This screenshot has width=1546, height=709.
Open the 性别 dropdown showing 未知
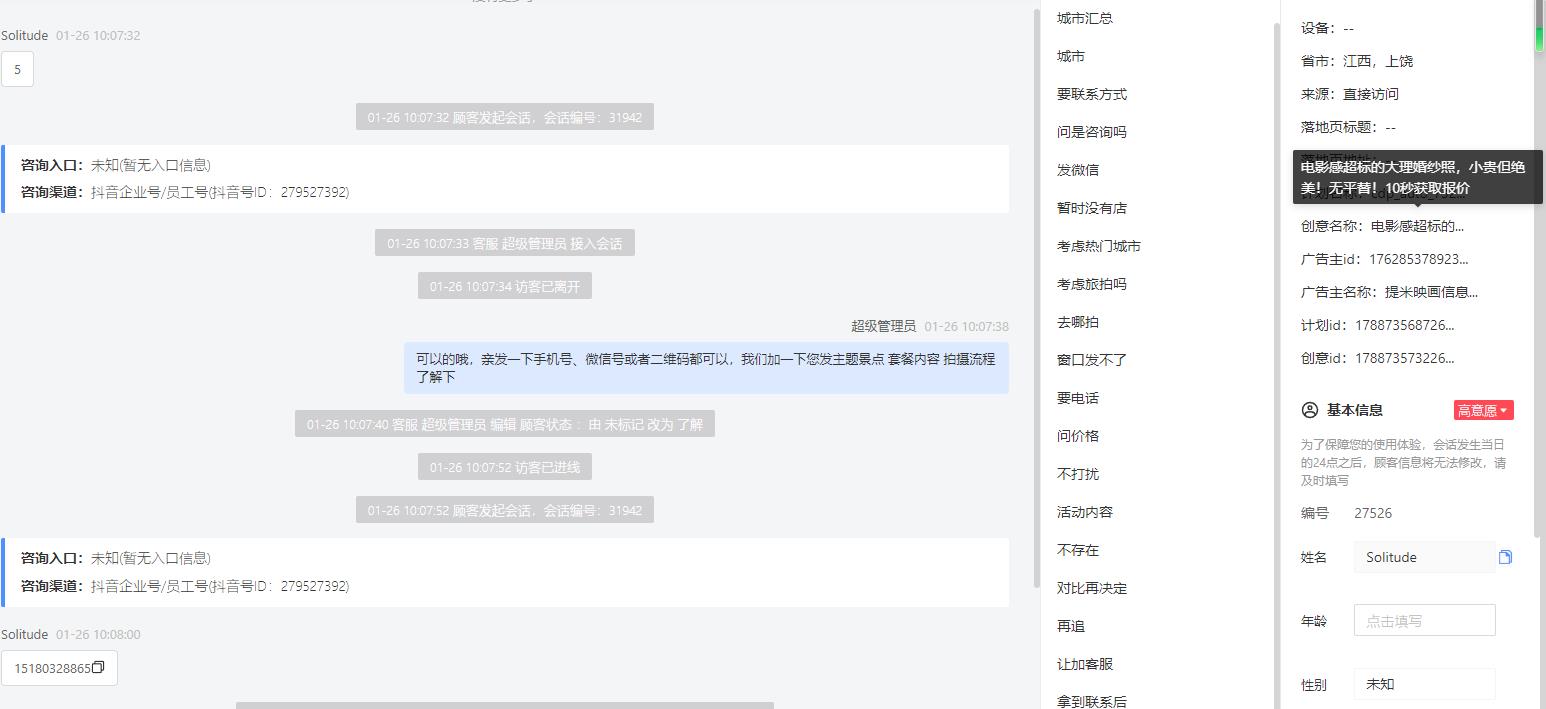click(1424, 684)
